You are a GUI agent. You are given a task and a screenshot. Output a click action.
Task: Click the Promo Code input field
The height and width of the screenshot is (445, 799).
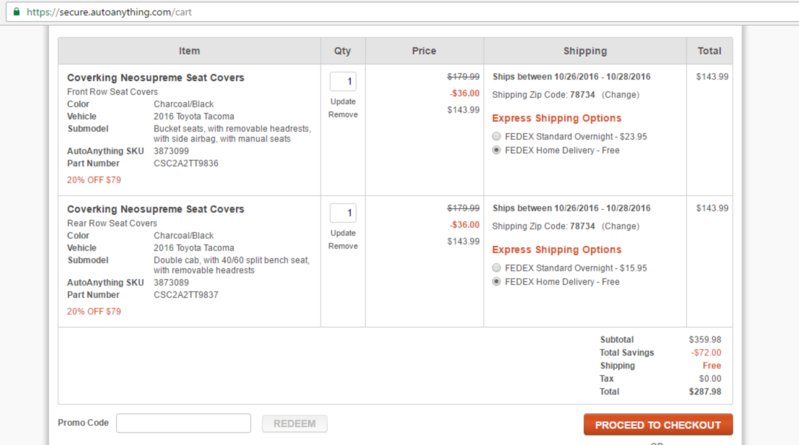point(183,423)
